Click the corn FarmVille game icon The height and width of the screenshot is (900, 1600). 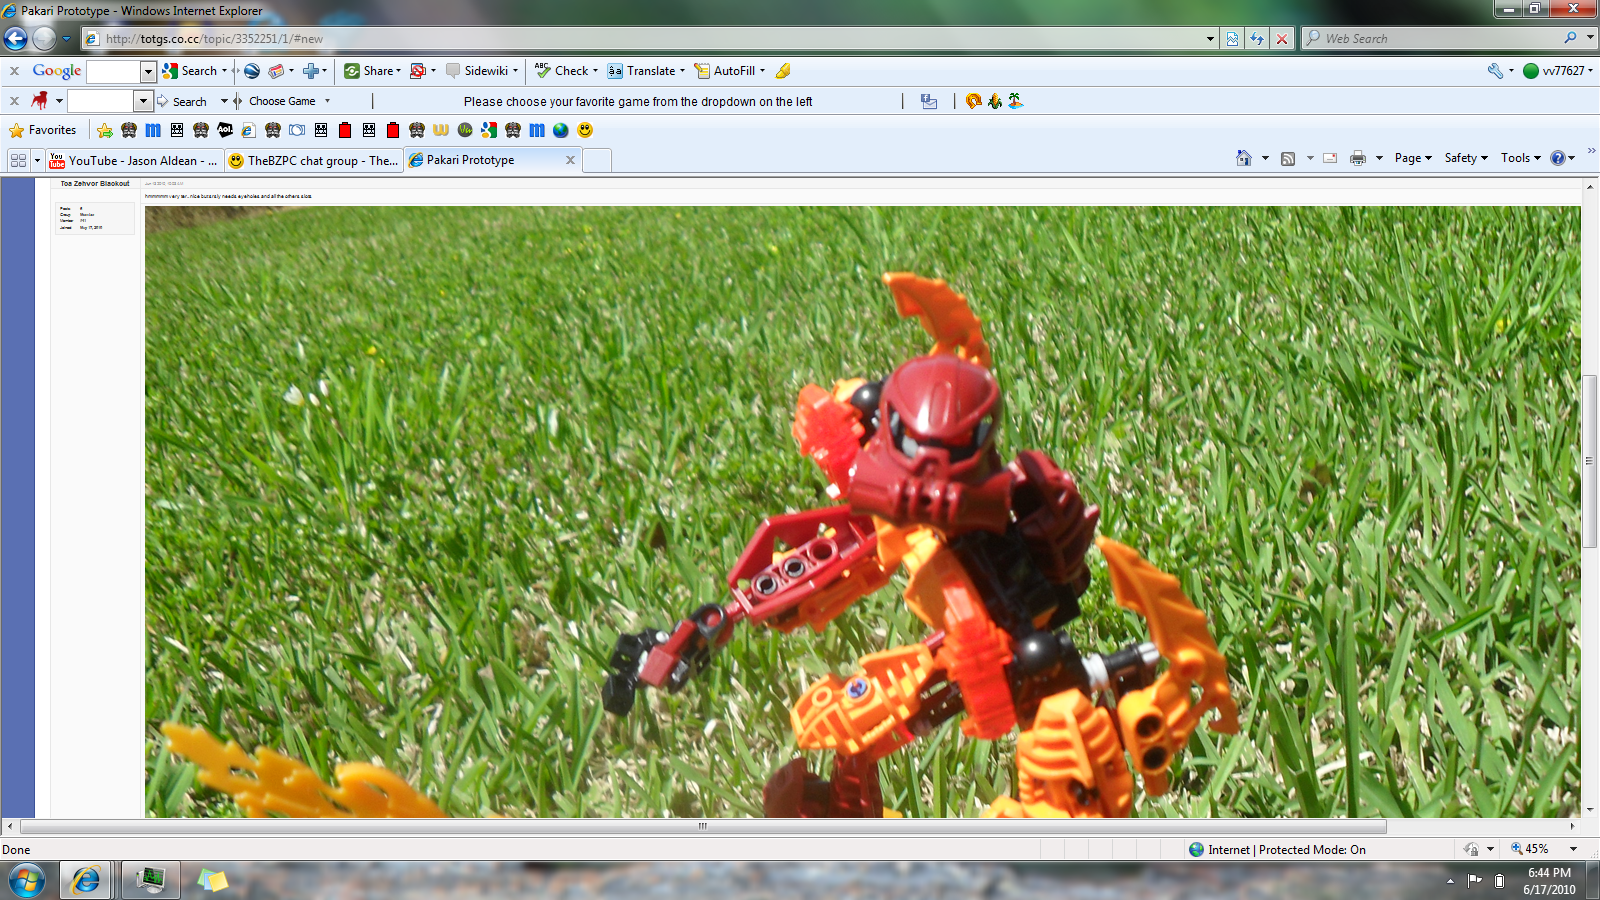pyautogui.click(x=994, y=101)
